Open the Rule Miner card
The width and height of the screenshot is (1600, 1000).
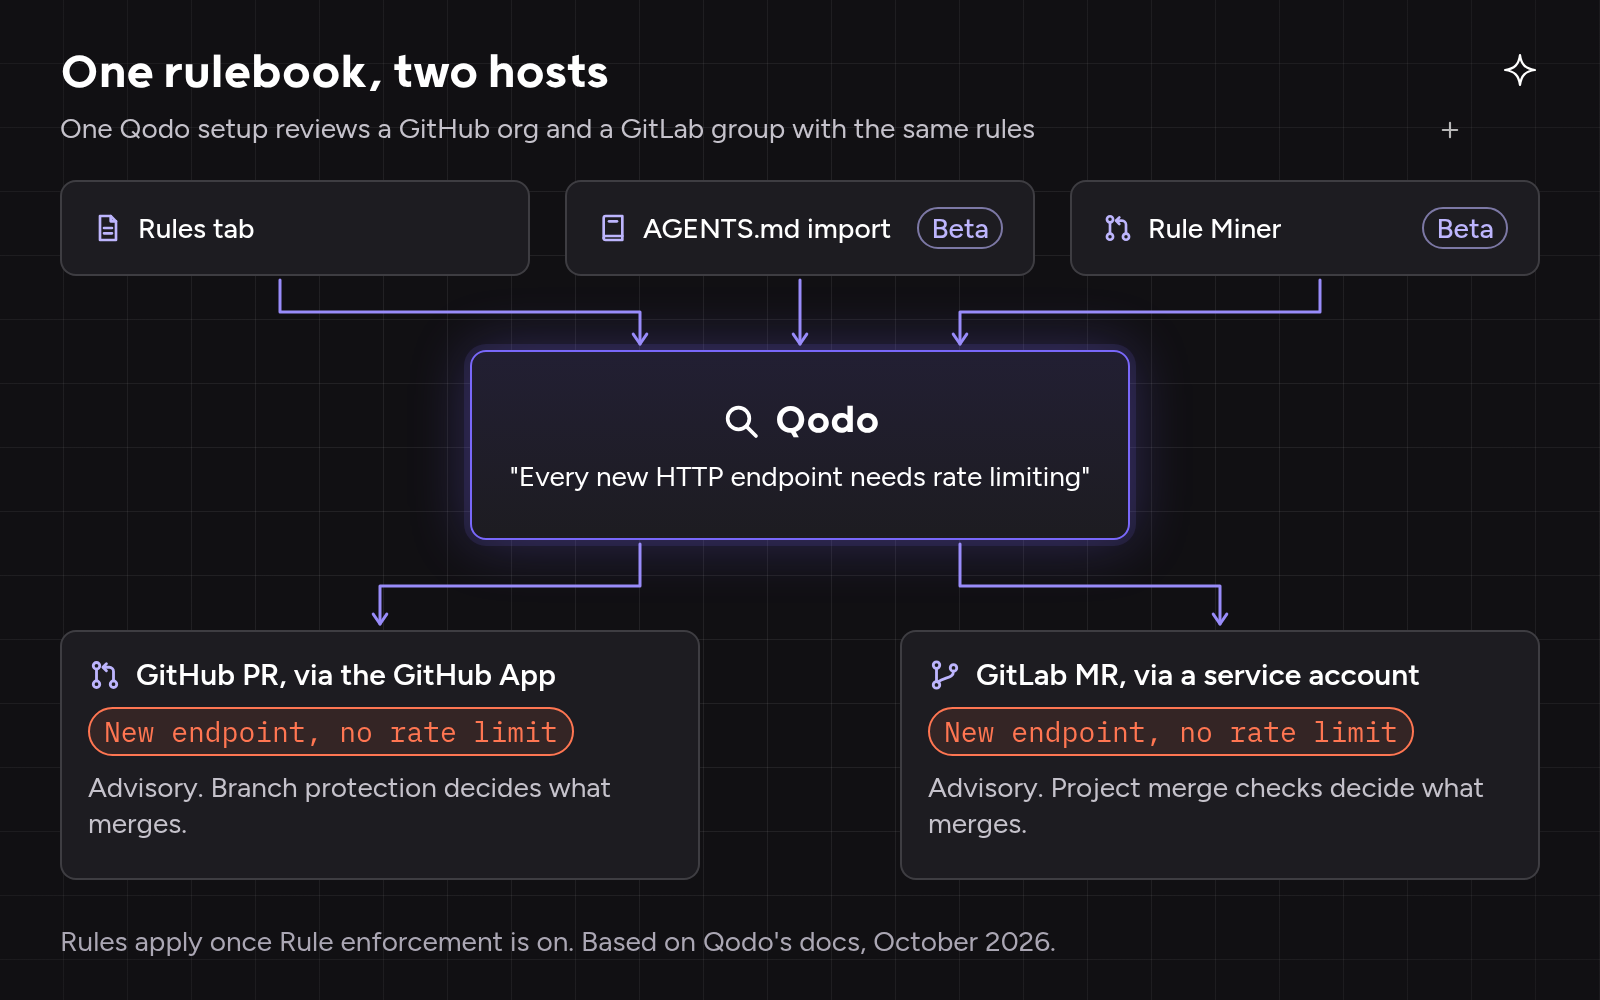pyautogui.click(x=1305, y=228)
